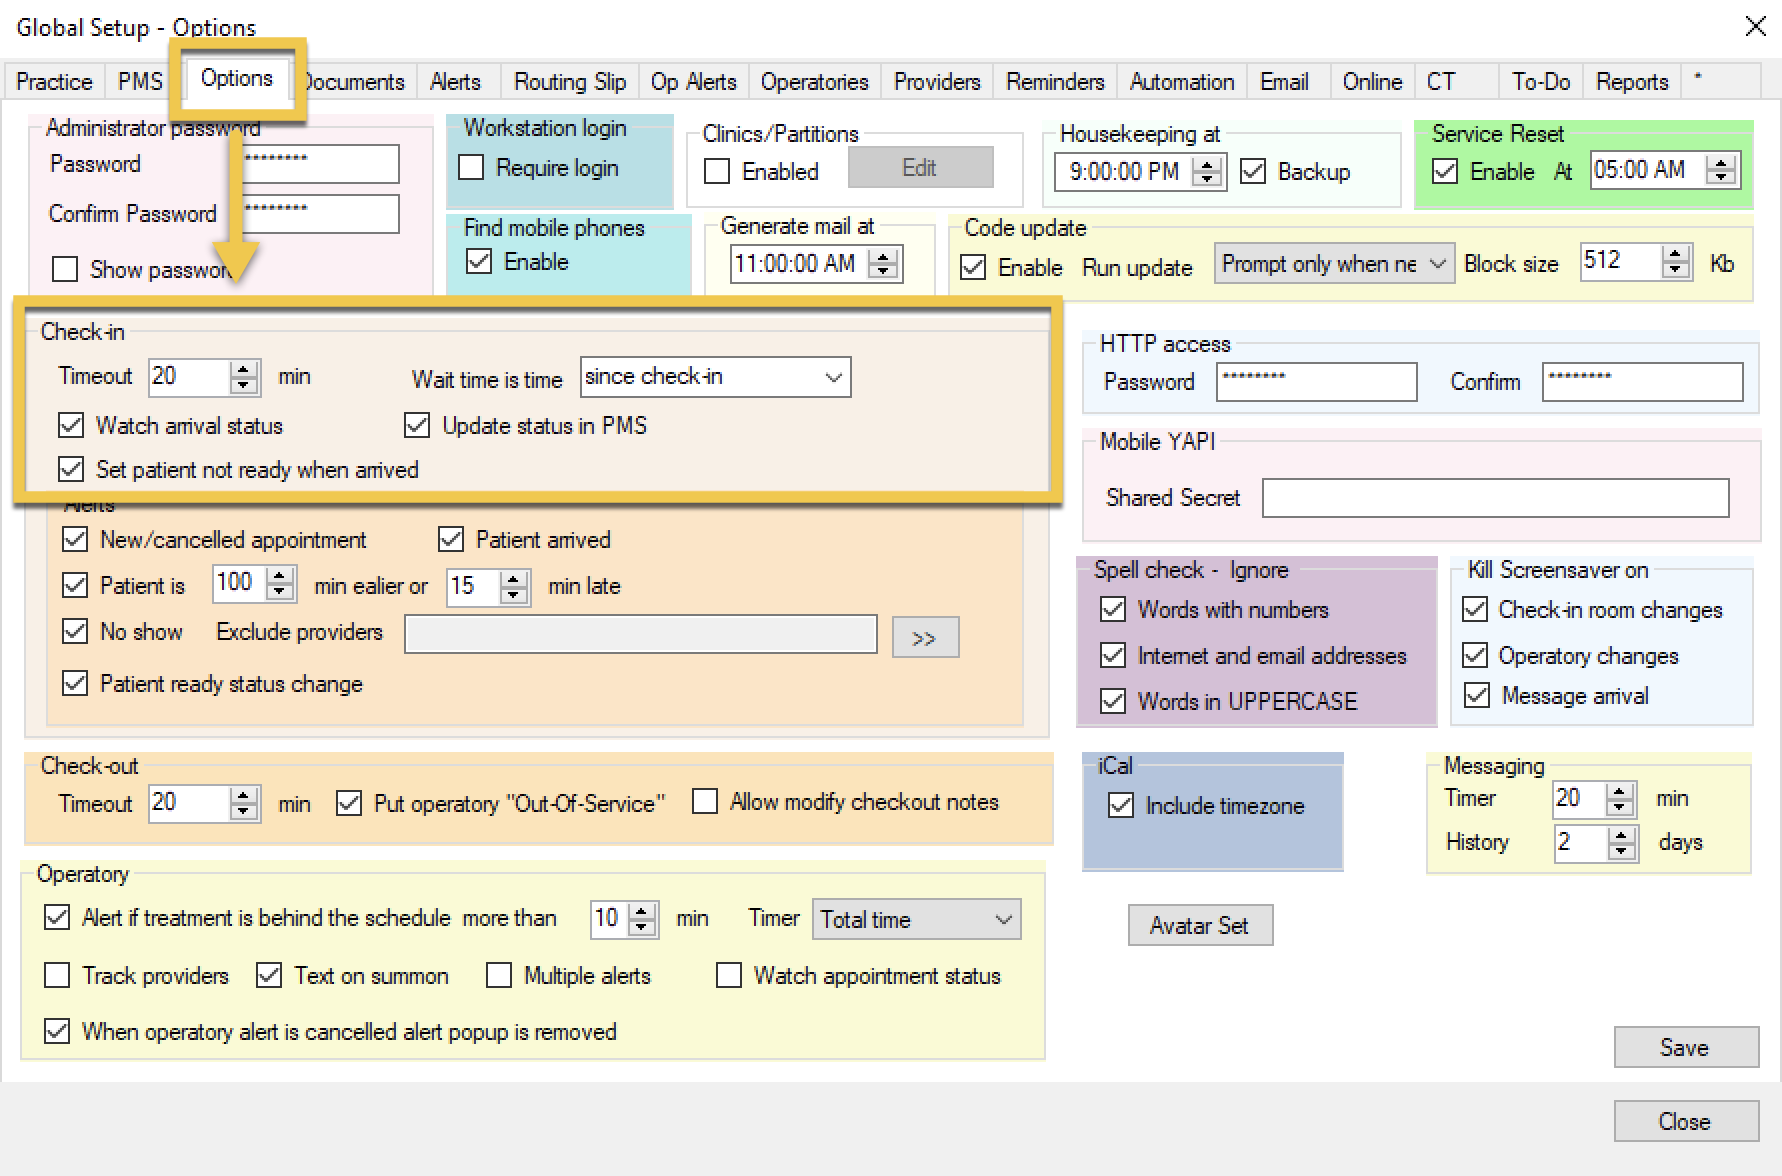Click the Exclude providers field
Image resolution: width=1782 pixels, height=1176 pixels.
[640, 634]
